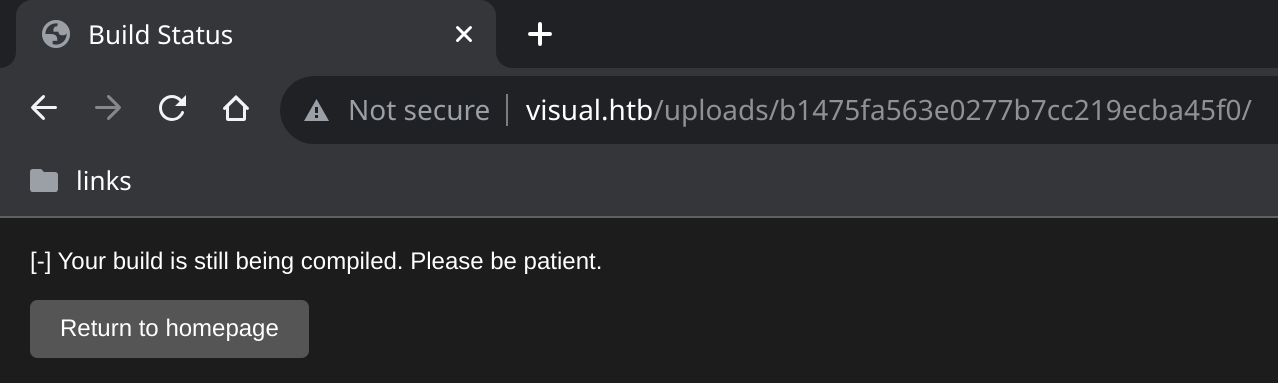The height and width of the screenshot is (383, 1278).
Task: Click the warning triangle site info icon
Action: [x=317, y=110]
